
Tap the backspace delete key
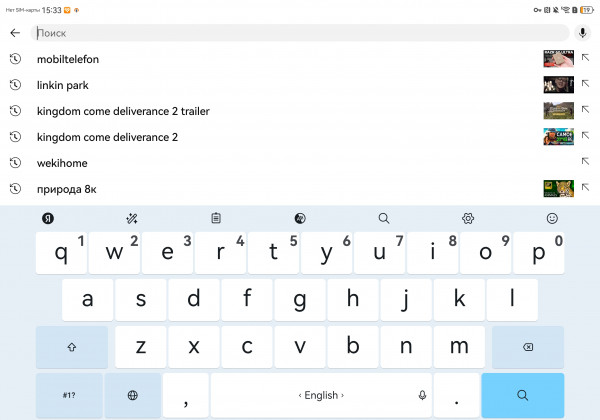click(x=528, y=347)
